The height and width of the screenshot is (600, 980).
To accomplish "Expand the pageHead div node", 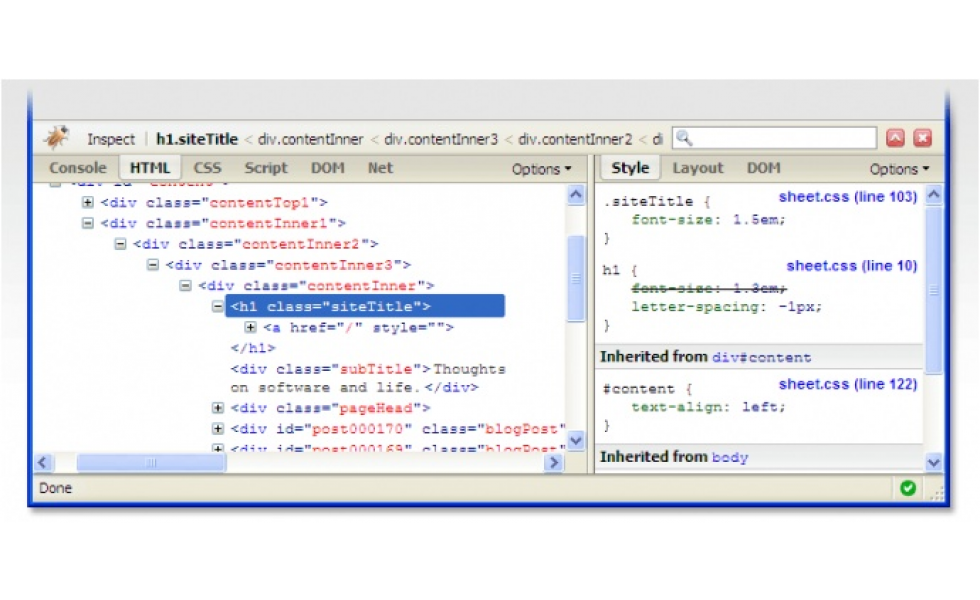I will tap(218, 408).
